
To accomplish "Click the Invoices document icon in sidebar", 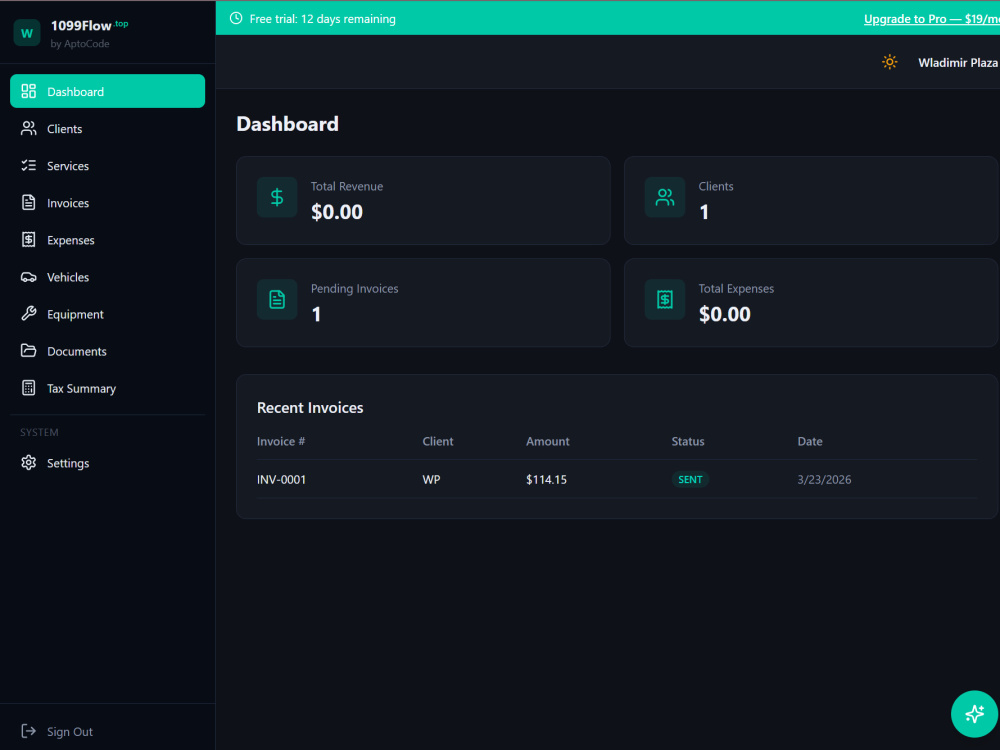I will (29, 202).
